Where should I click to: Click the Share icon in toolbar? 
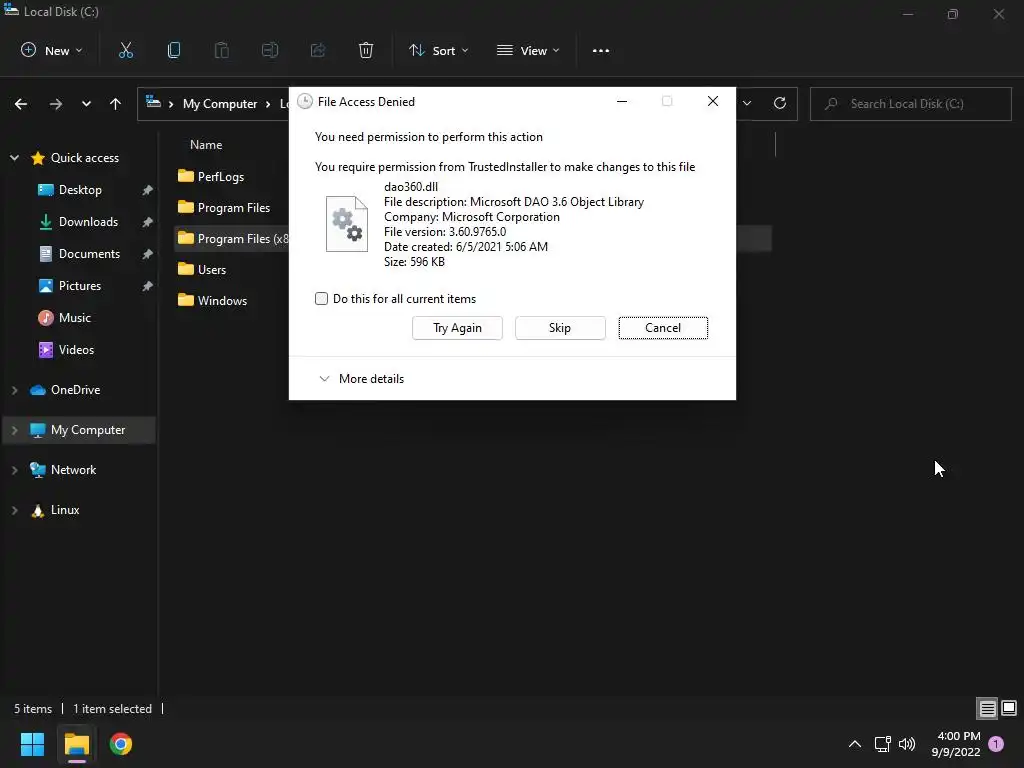click(x=318, y=50)
